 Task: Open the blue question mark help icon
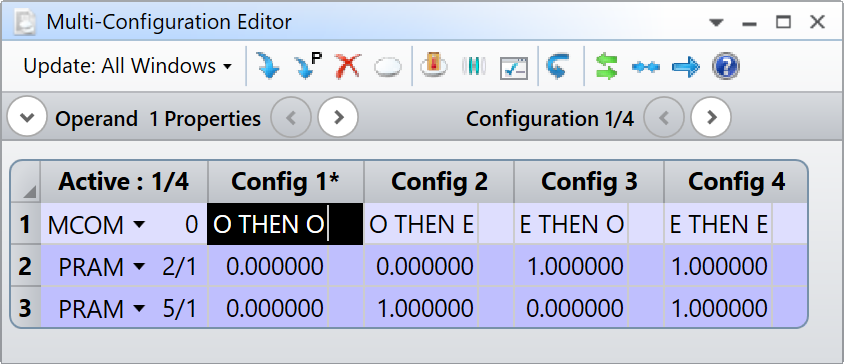[726, 67]
